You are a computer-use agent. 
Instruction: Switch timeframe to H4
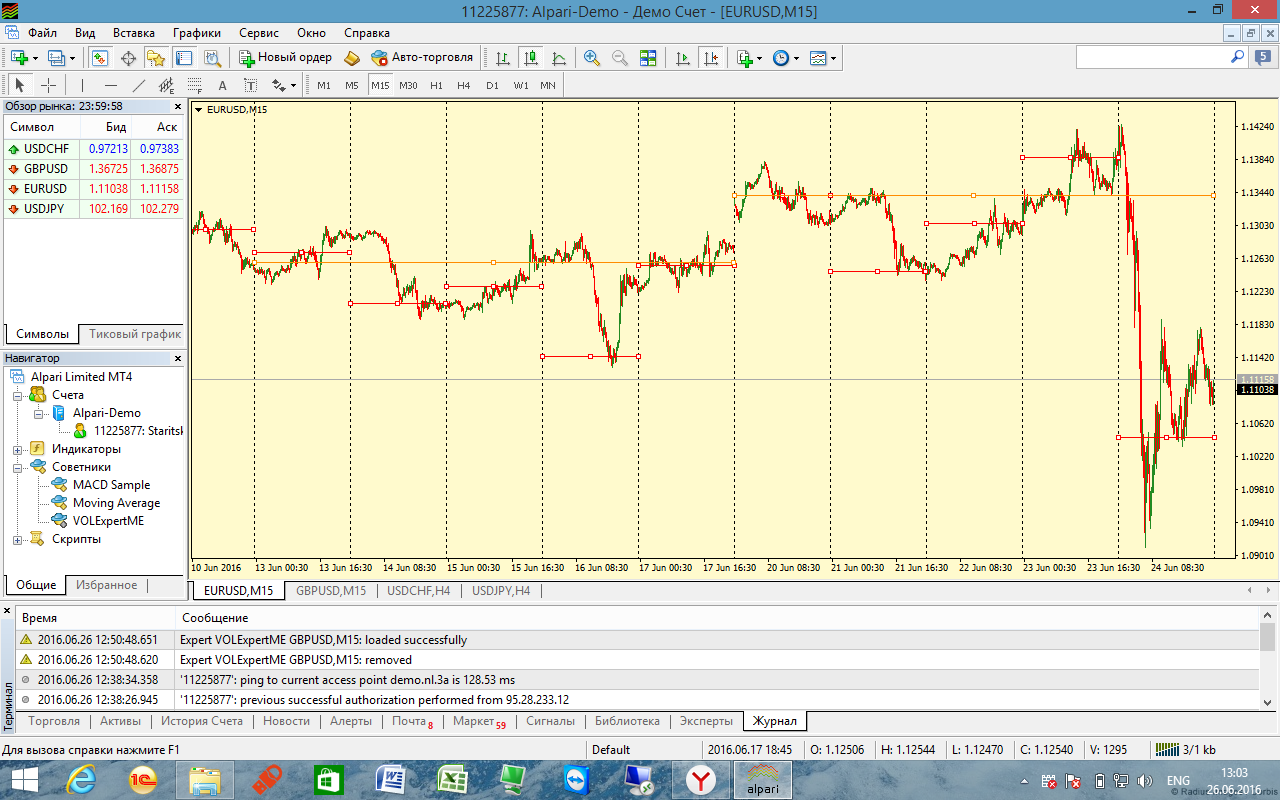464,85
